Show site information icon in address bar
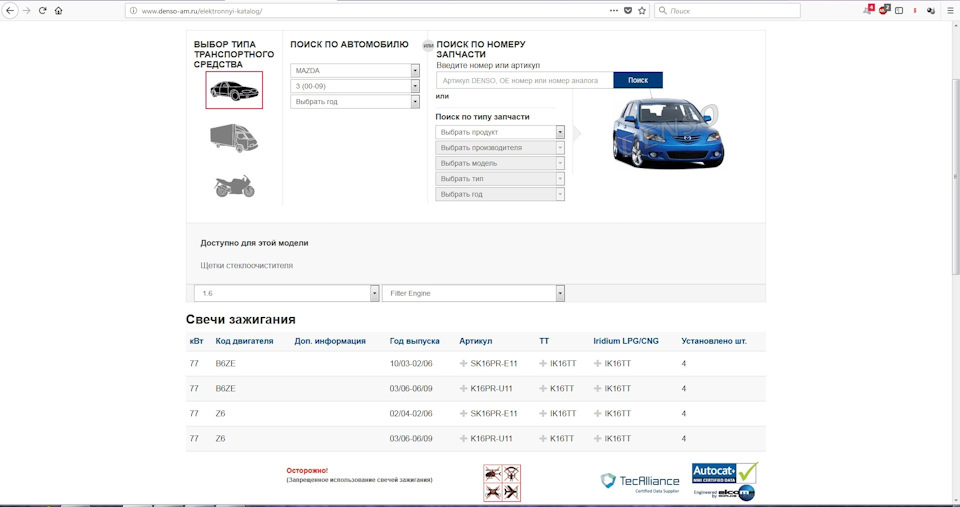The image size is (960, 507). coord(133,10)
